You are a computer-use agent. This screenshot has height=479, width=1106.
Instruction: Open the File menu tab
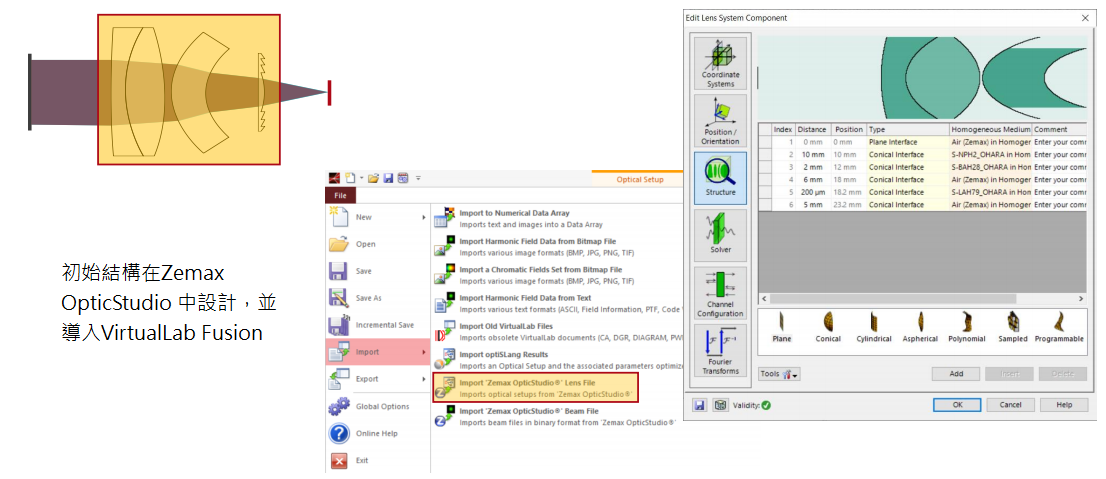pos(341,195)
